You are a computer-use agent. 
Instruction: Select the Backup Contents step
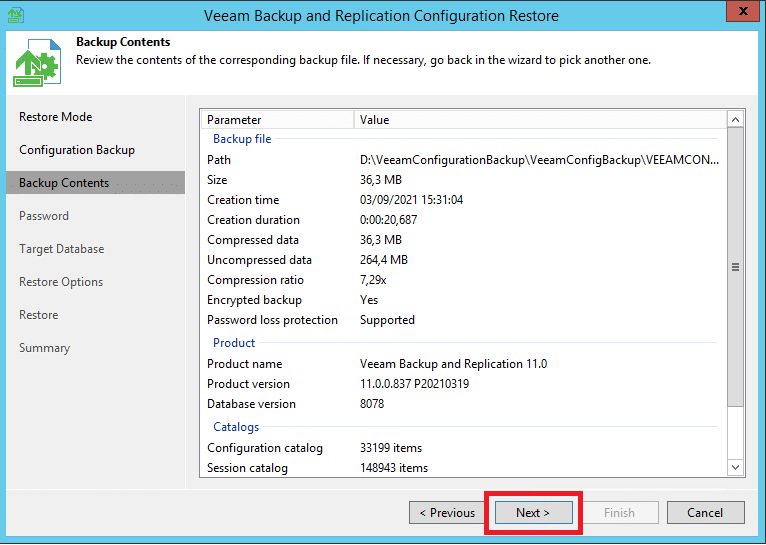[95, 183]
